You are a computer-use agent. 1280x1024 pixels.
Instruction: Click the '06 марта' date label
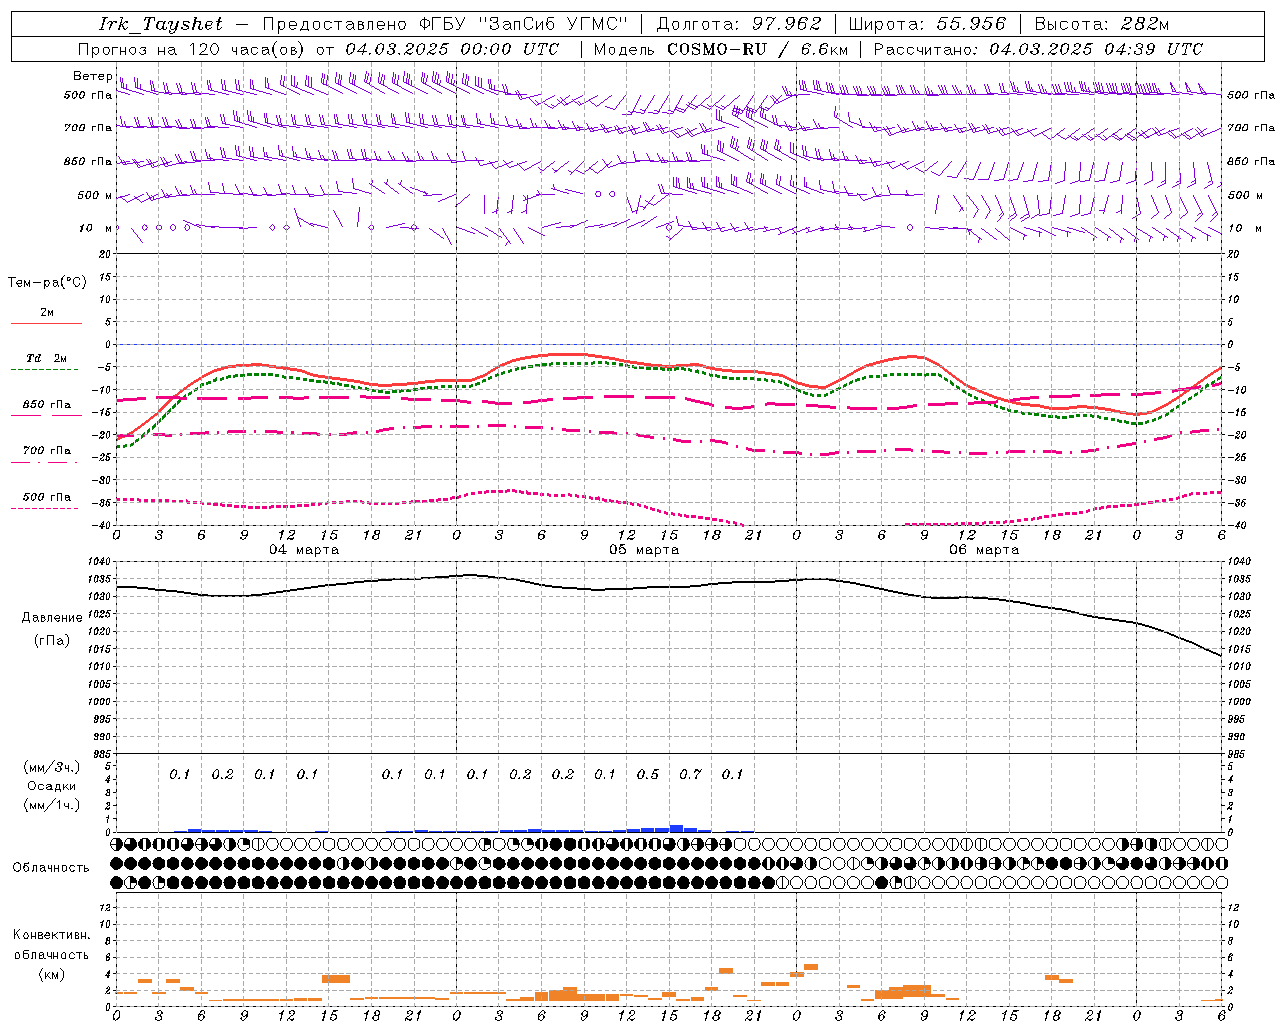(984, 550)
